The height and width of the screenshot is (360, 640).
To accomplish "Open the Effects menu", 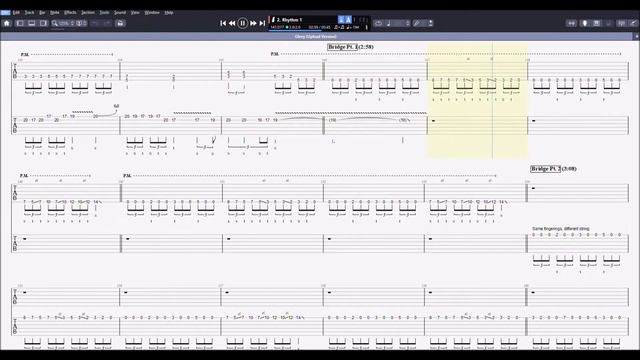I will (x=70, y=13).
